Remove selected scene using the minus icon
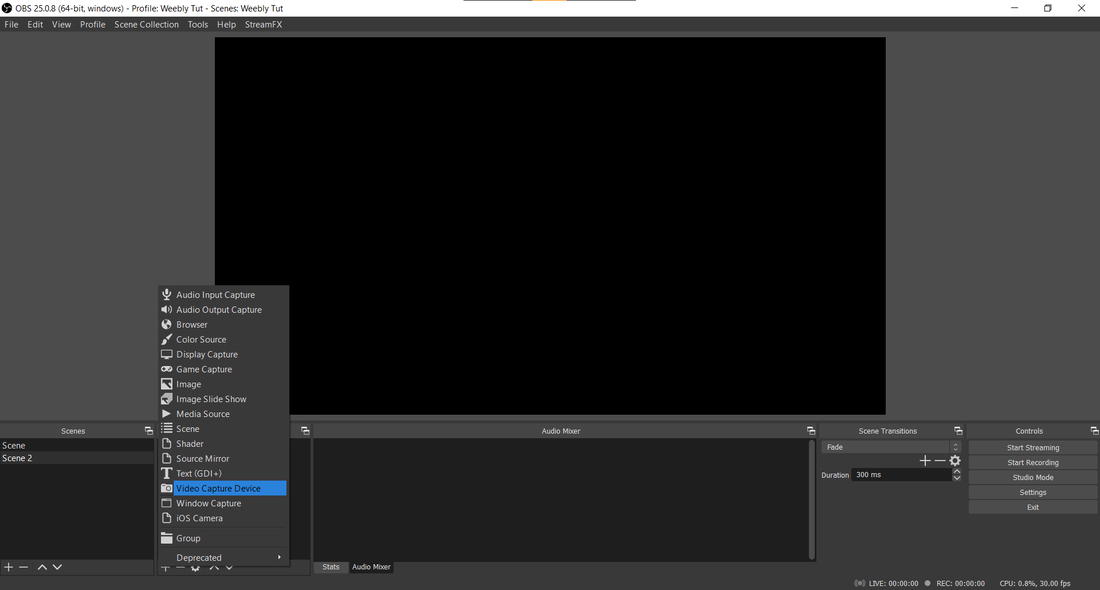Screen dimensions: 1100x590 click(x=23, y=566)
